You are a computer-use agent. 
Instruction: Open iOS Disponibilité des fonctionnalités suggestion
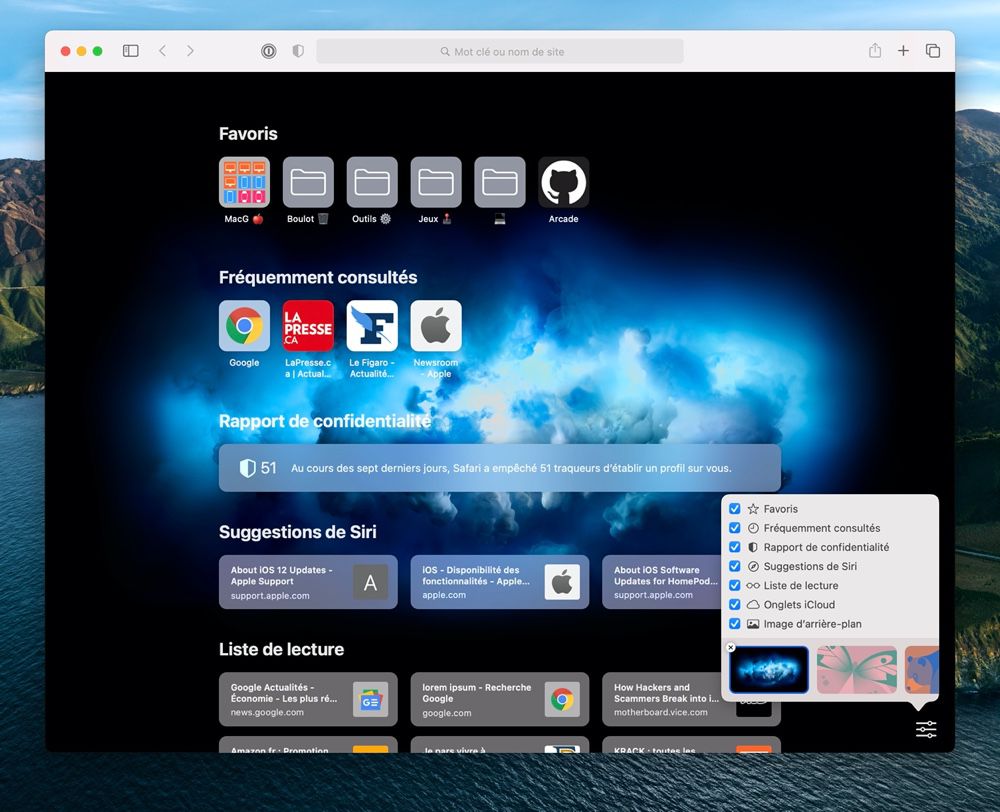[499, 582]
